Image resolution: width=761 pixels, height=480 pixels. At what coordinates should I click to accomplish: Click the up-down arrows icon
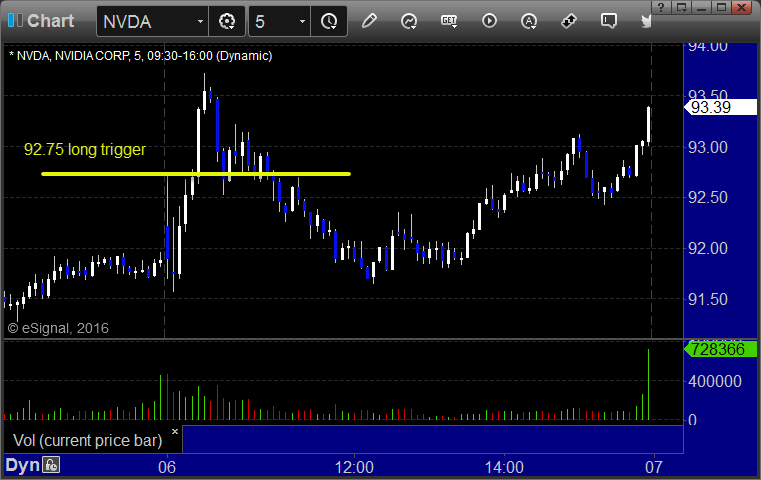[x=569, y=21]
